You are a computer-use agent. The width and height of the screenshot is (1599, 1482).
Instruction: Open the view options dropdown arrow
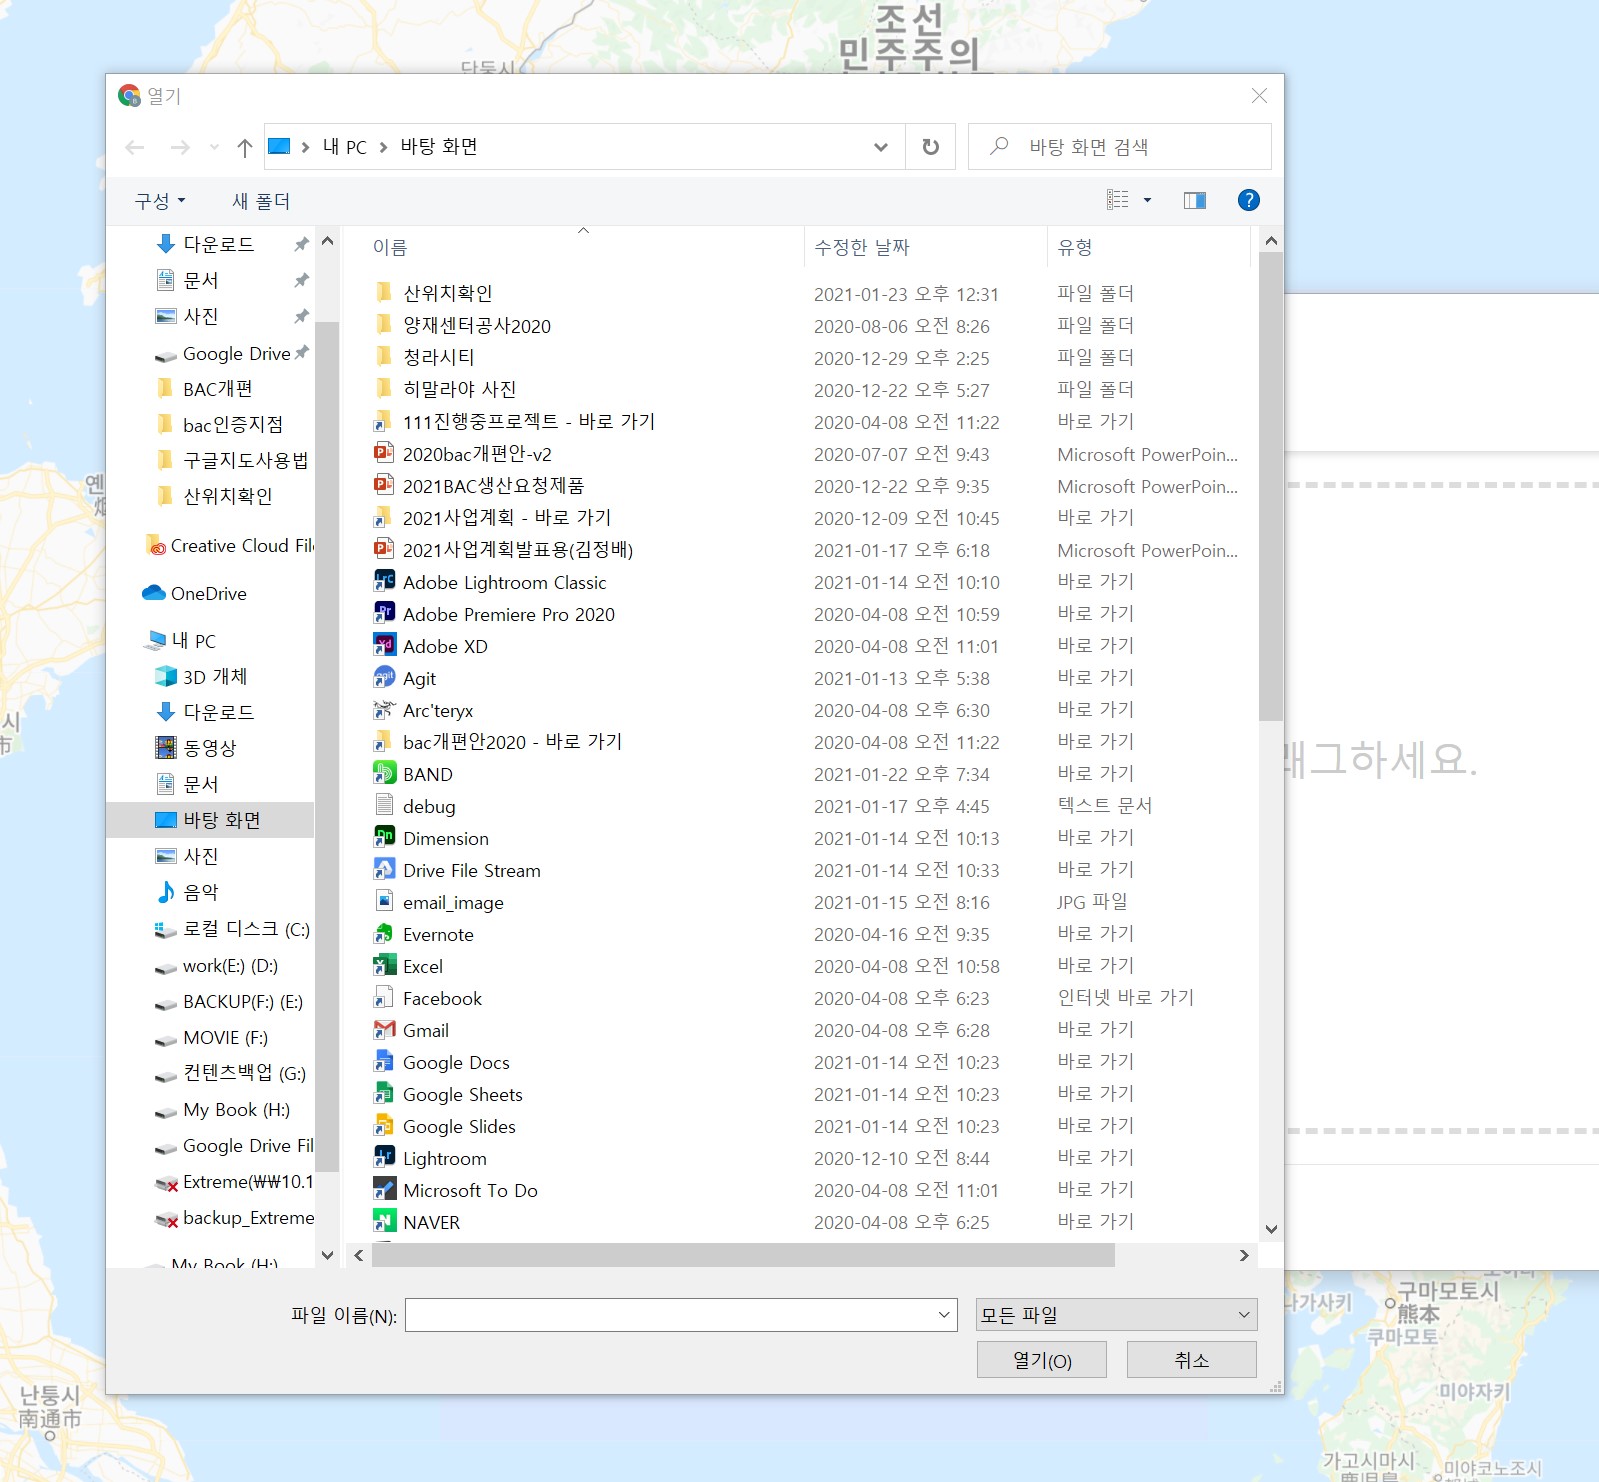click(1147, 200)
